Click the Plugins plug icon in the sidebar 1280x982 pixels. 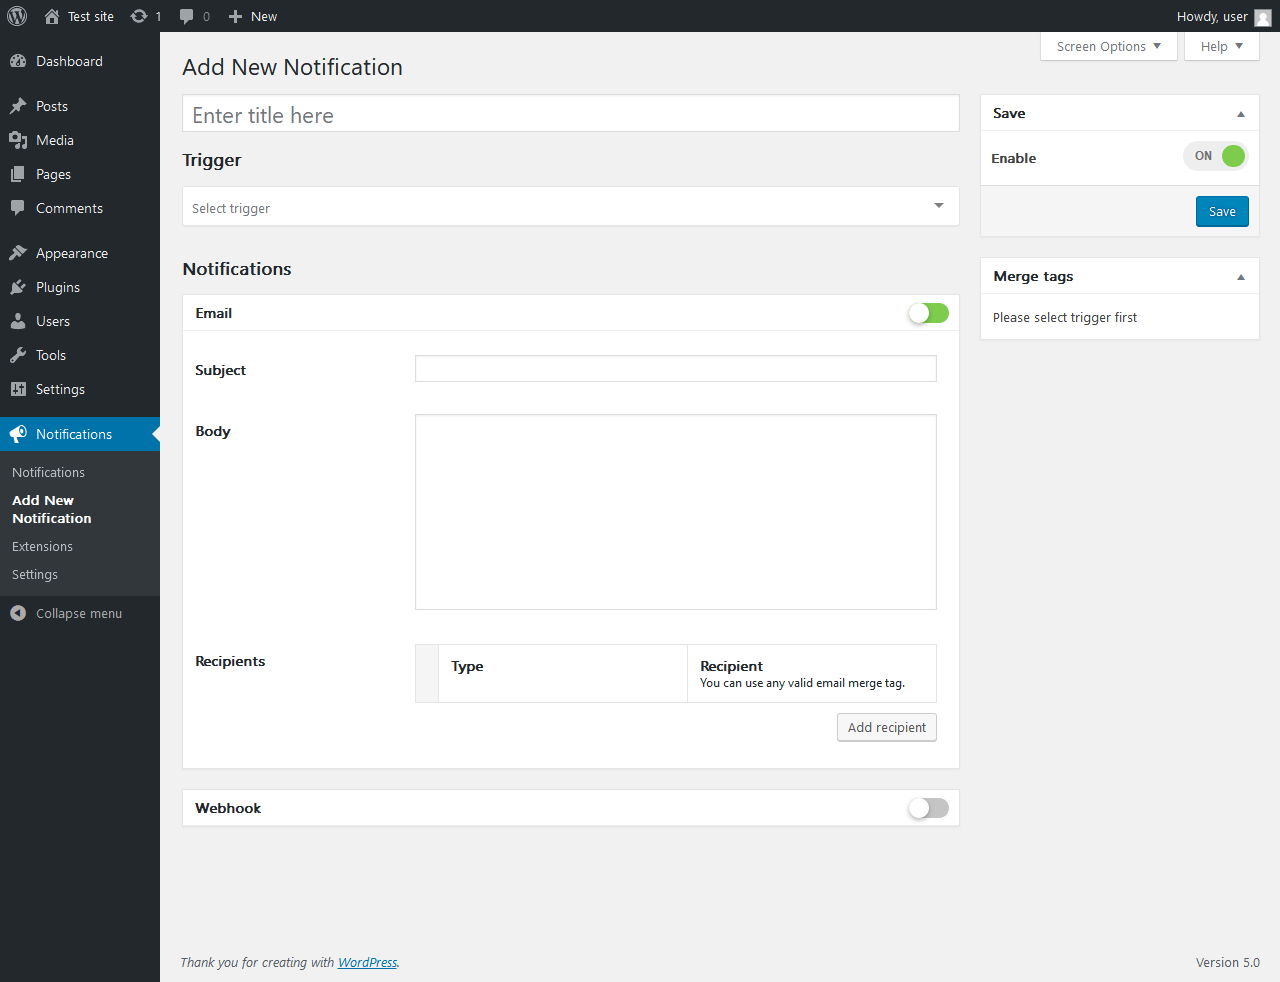(18, 287)
